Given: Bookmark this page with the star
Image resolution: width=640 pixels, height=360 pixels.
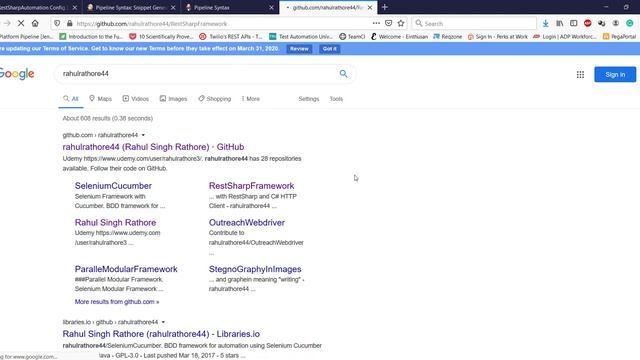Looking at the screenshot, I should [401, 23].
